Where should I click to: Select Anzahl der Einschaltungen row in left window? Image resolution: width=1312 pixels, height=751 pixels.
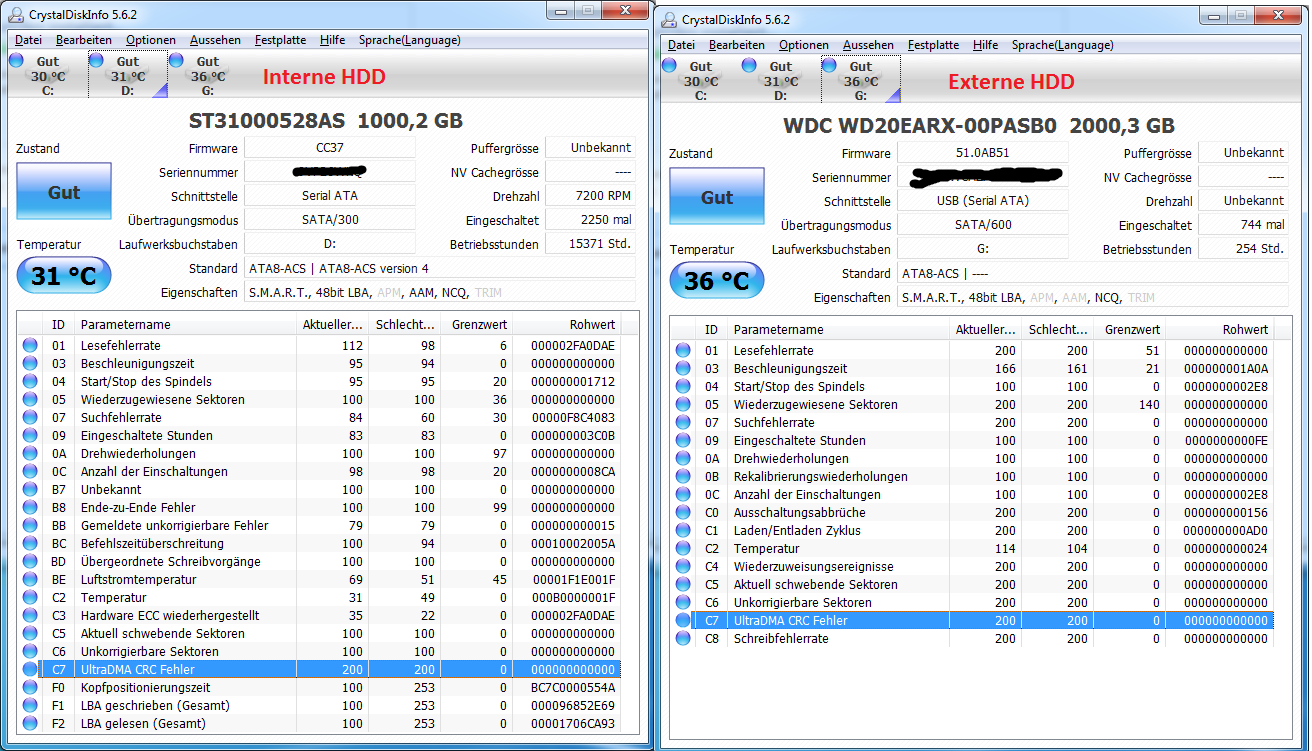pos(320,471)
